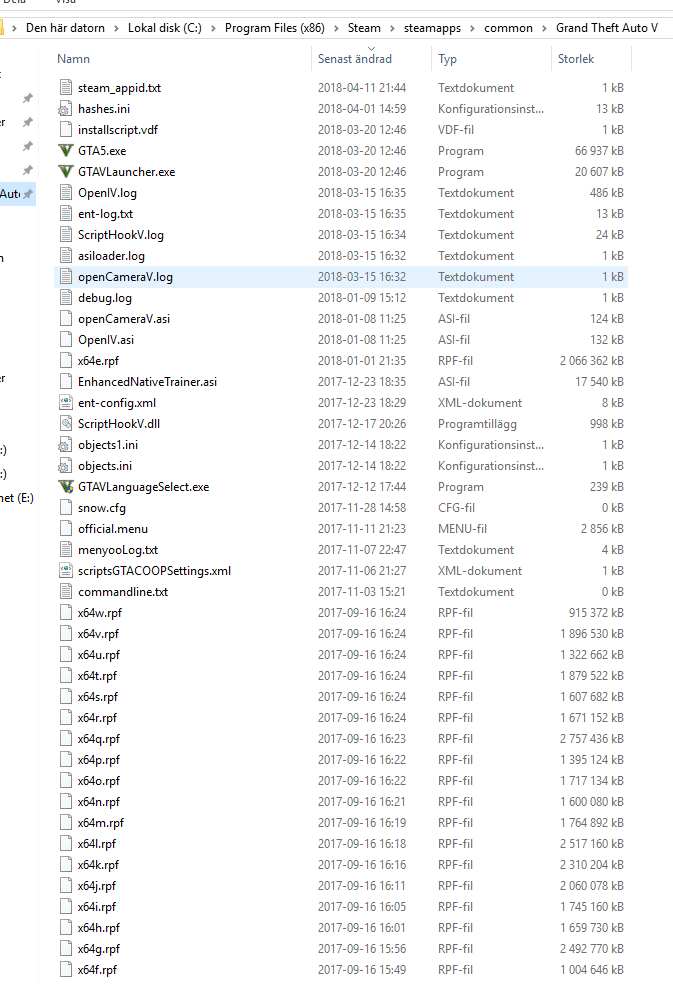Screen dimensions: 673x1000
Task: Click the openCameraV.asi file icon
Action: pos(65,319)
